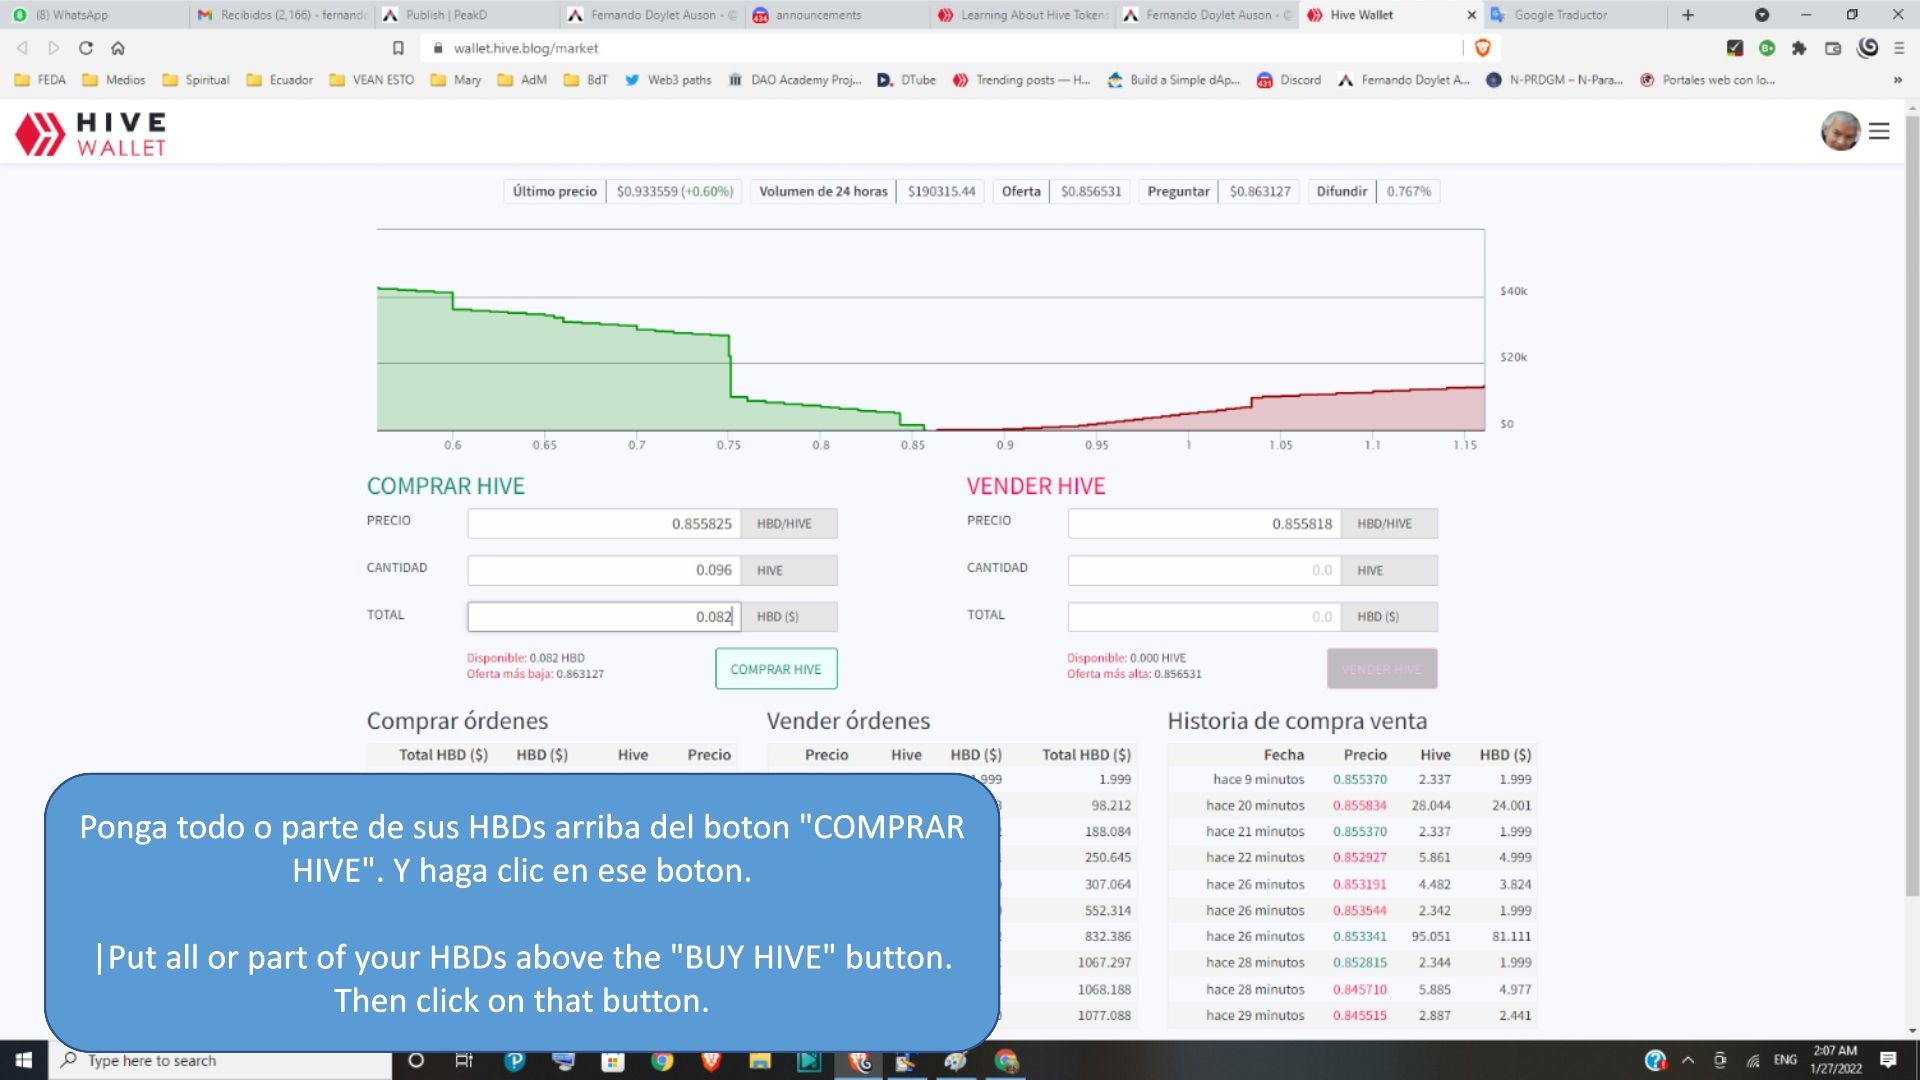Open the Brave Shields lion icon
This screenshot has height=1080, width=1920.
click(x=1483, y=48)
